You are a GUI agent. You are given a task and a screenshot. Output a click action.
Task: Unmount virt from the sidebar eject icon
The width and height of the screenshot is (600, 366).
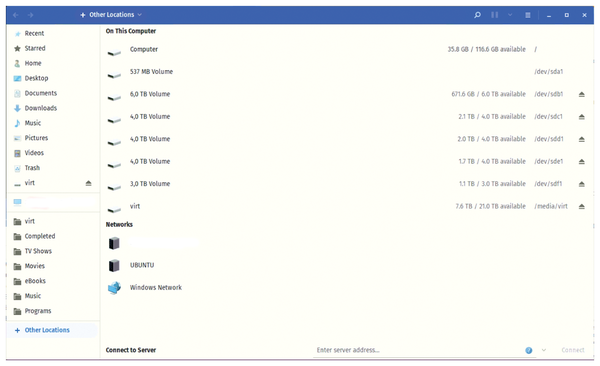(x=88, y=183)
